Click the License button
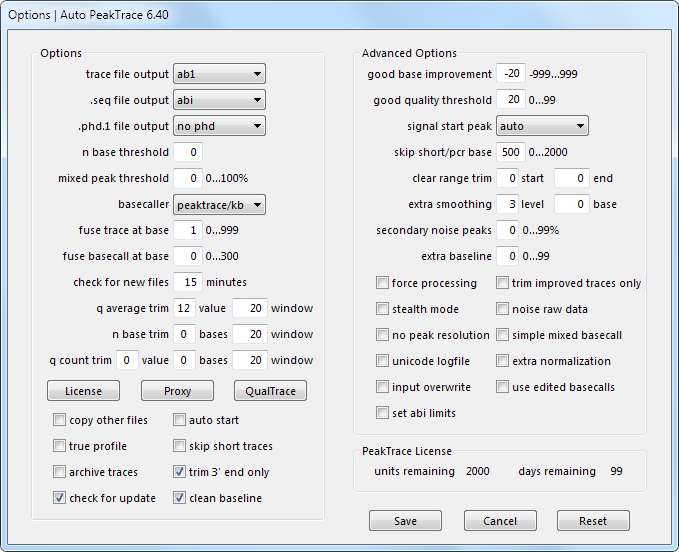679x552 pixels. click(x=83, y=391)
